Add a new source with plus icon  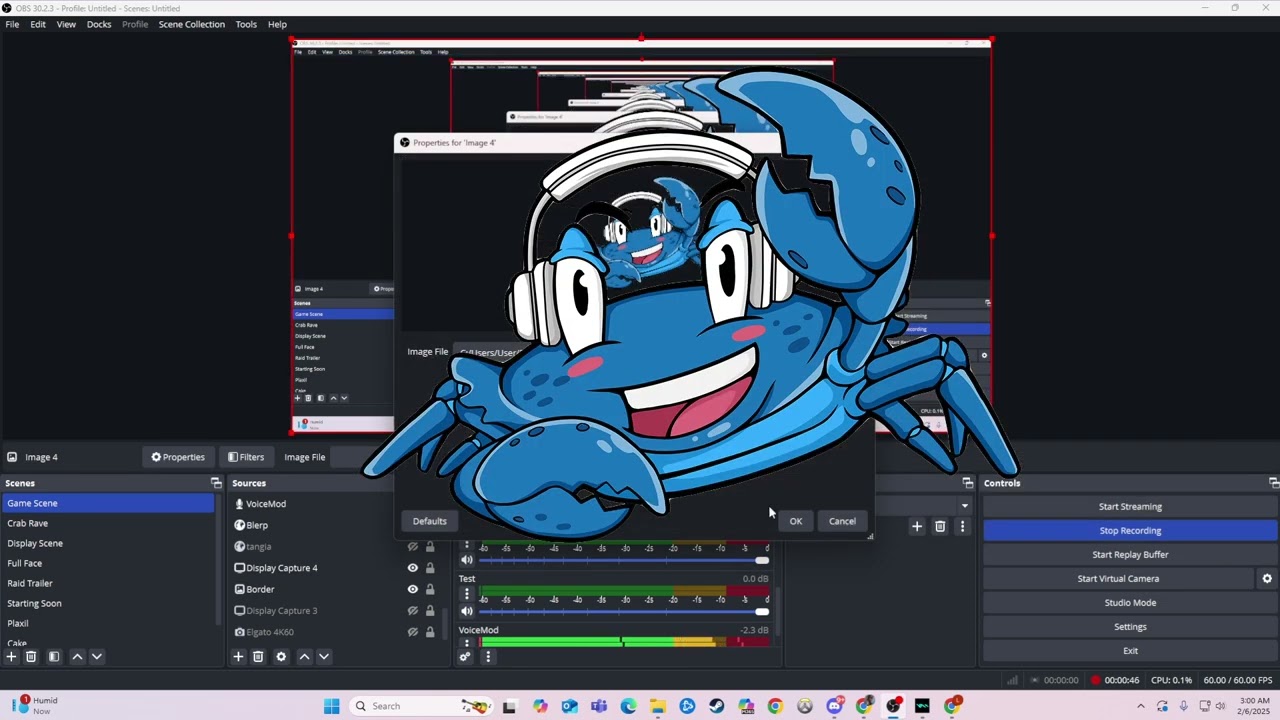tap(238, 657)
